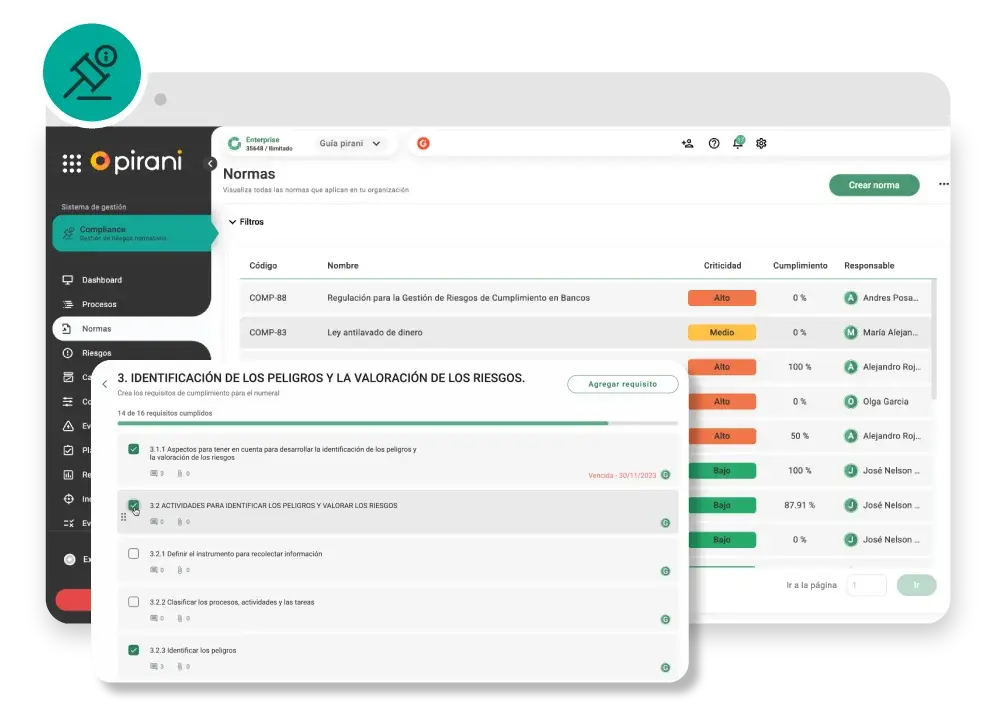Click back arrow beside requirement title

105,384
